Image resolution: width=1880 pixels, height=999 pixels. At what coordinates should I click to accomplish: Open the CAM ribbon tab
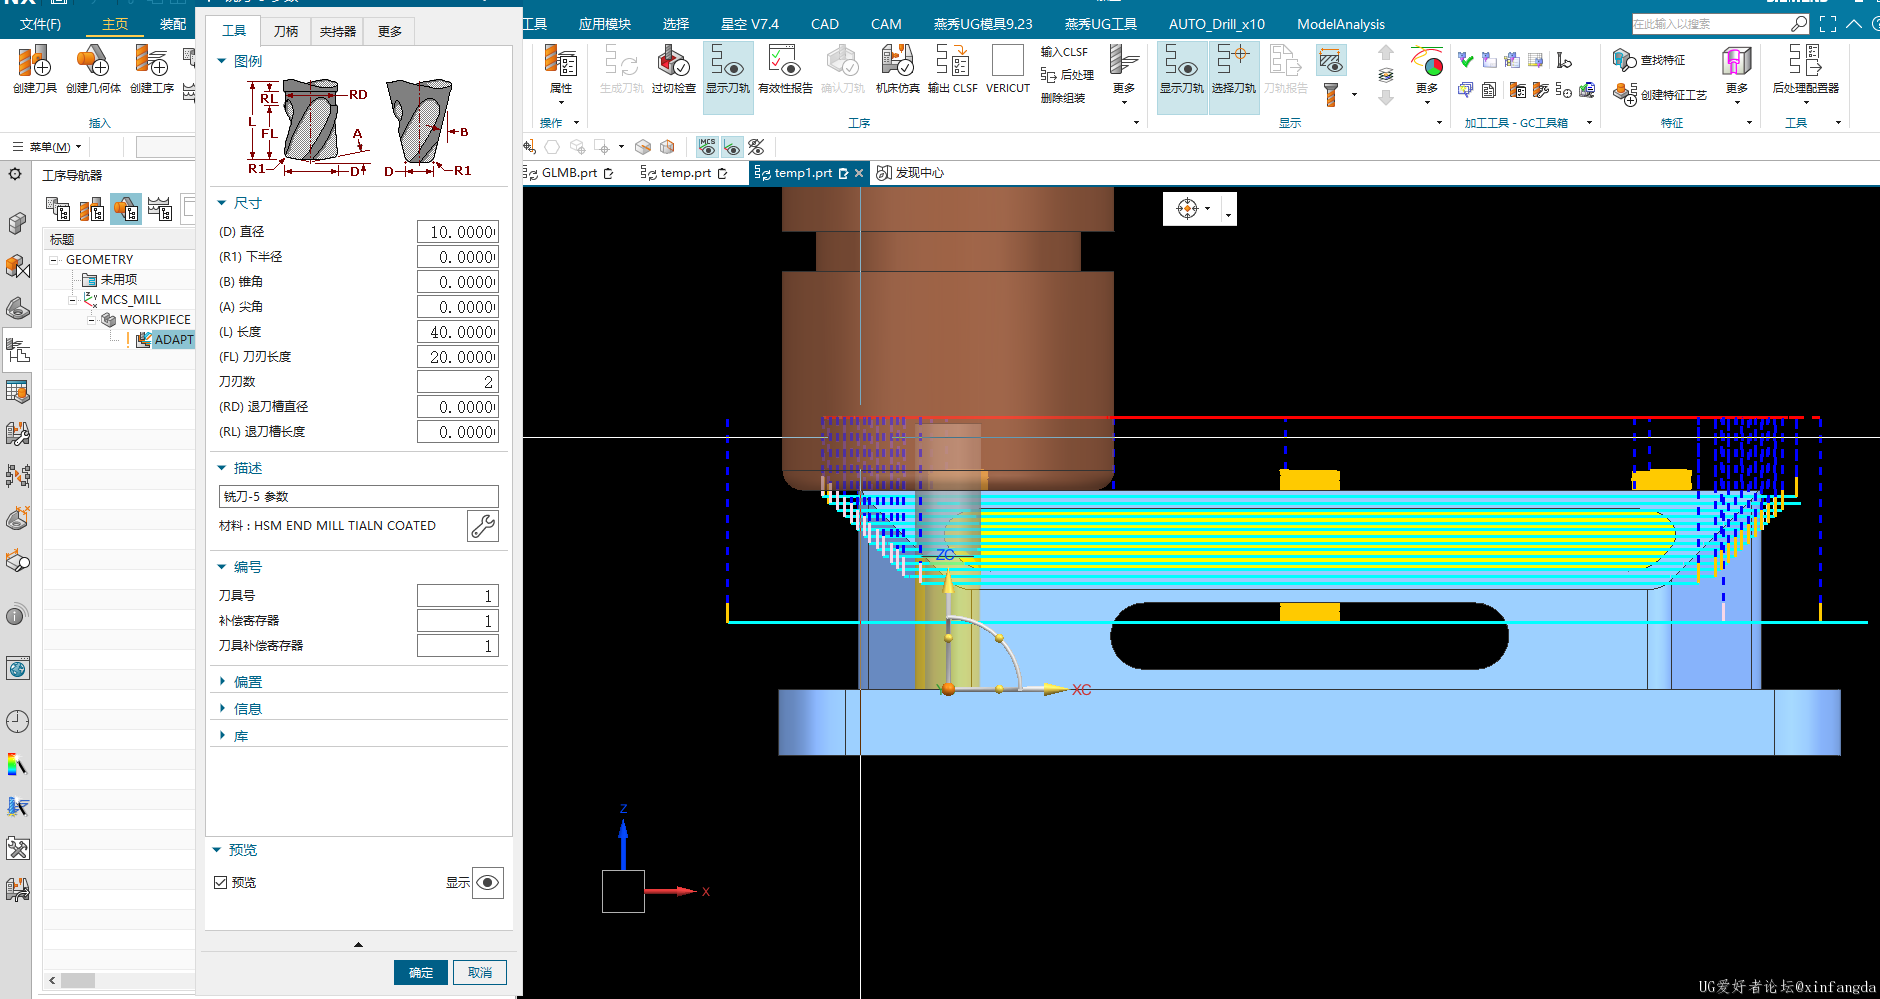(x=886, y=24)
